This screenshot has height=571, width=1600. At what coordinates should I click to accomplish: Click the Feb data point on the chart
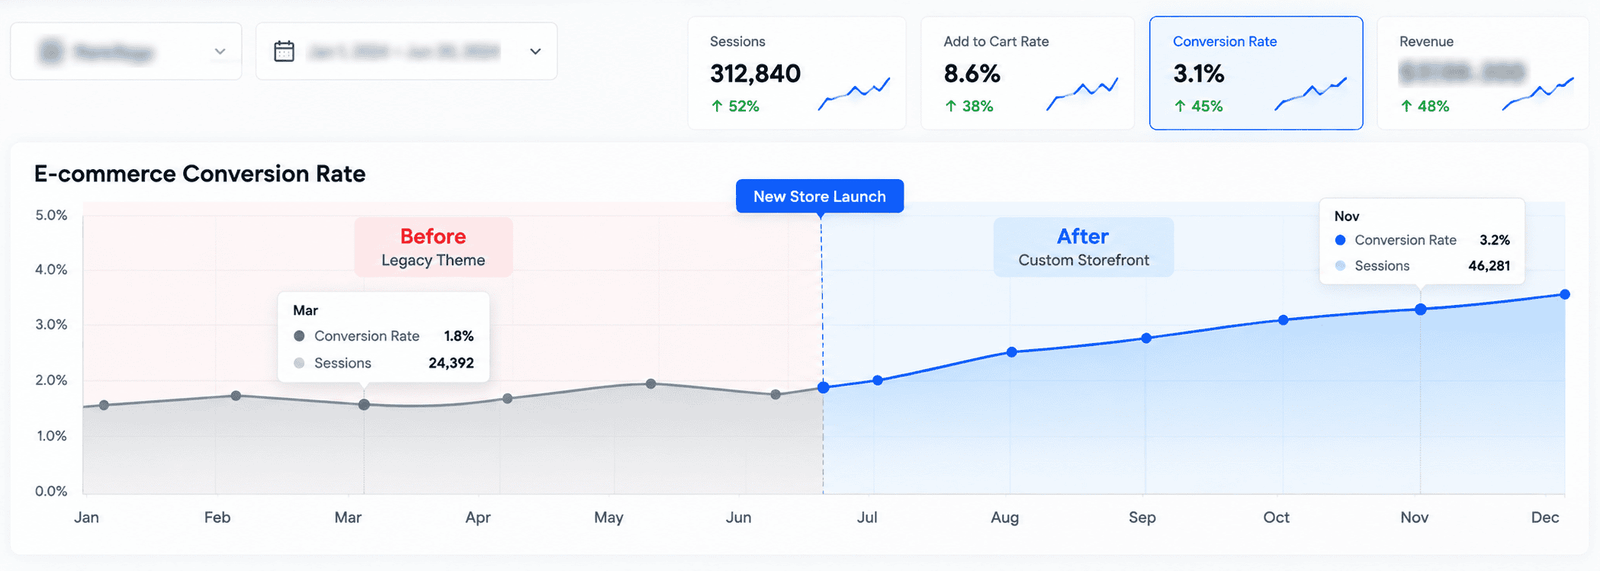point(236,396)
